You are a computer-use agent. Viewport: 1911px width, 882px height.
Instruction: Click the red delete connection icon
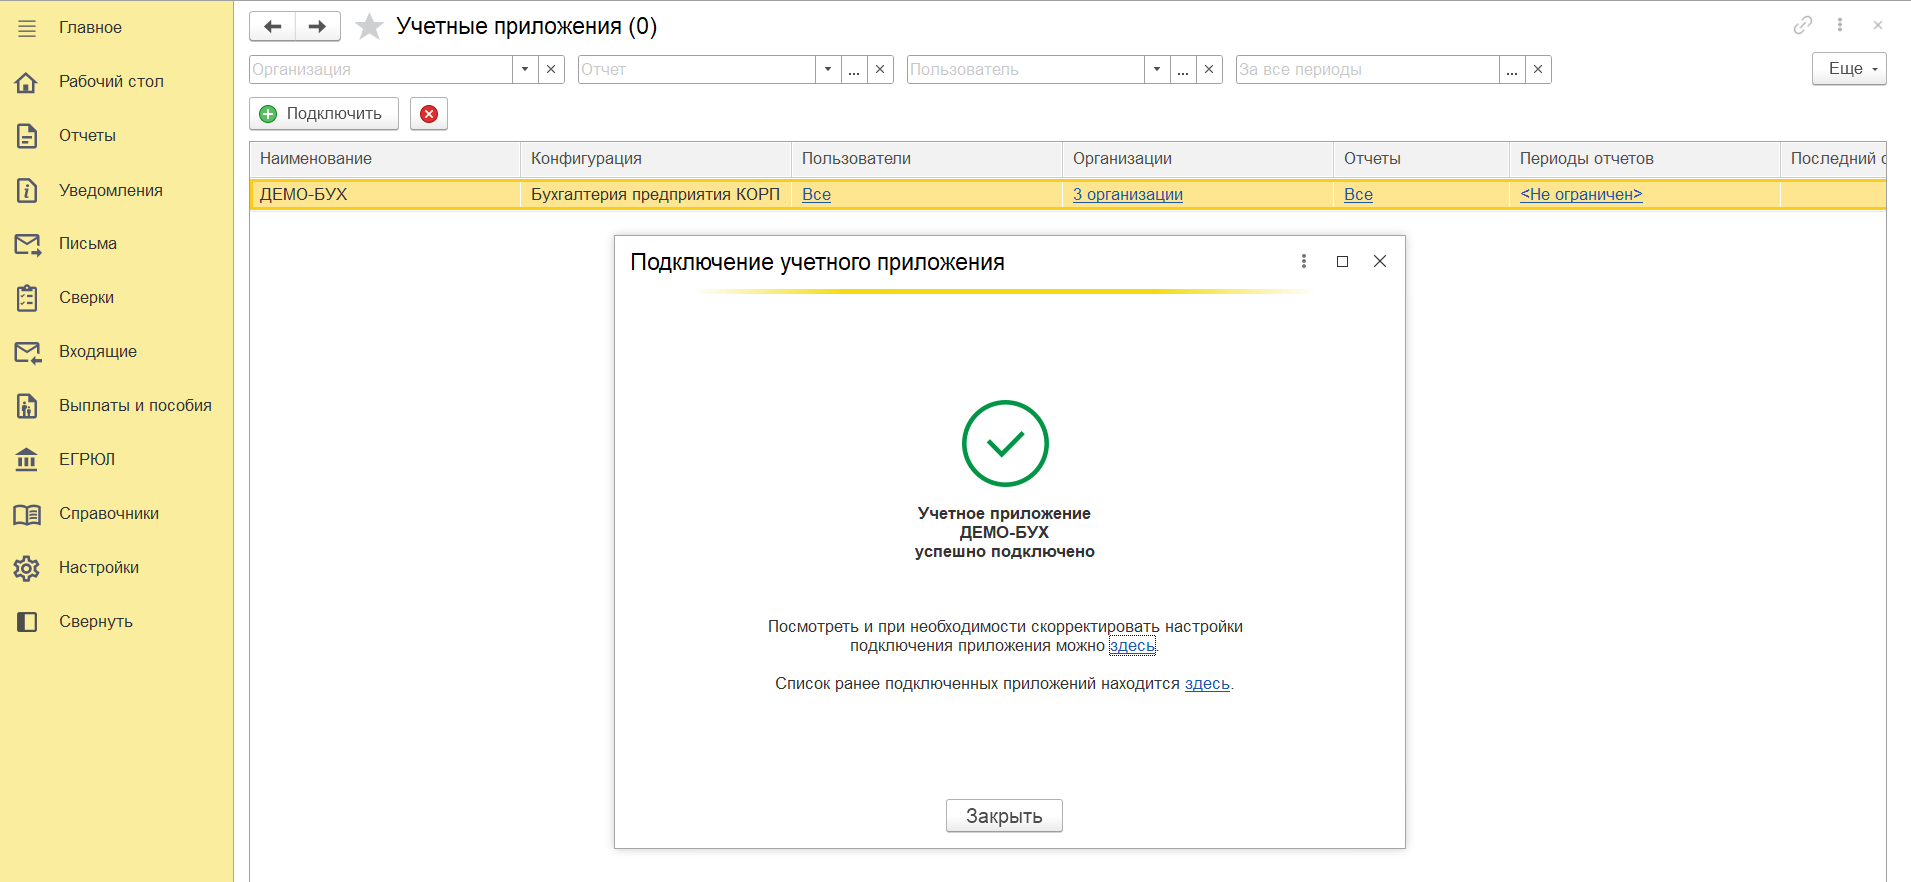[429, 114]
